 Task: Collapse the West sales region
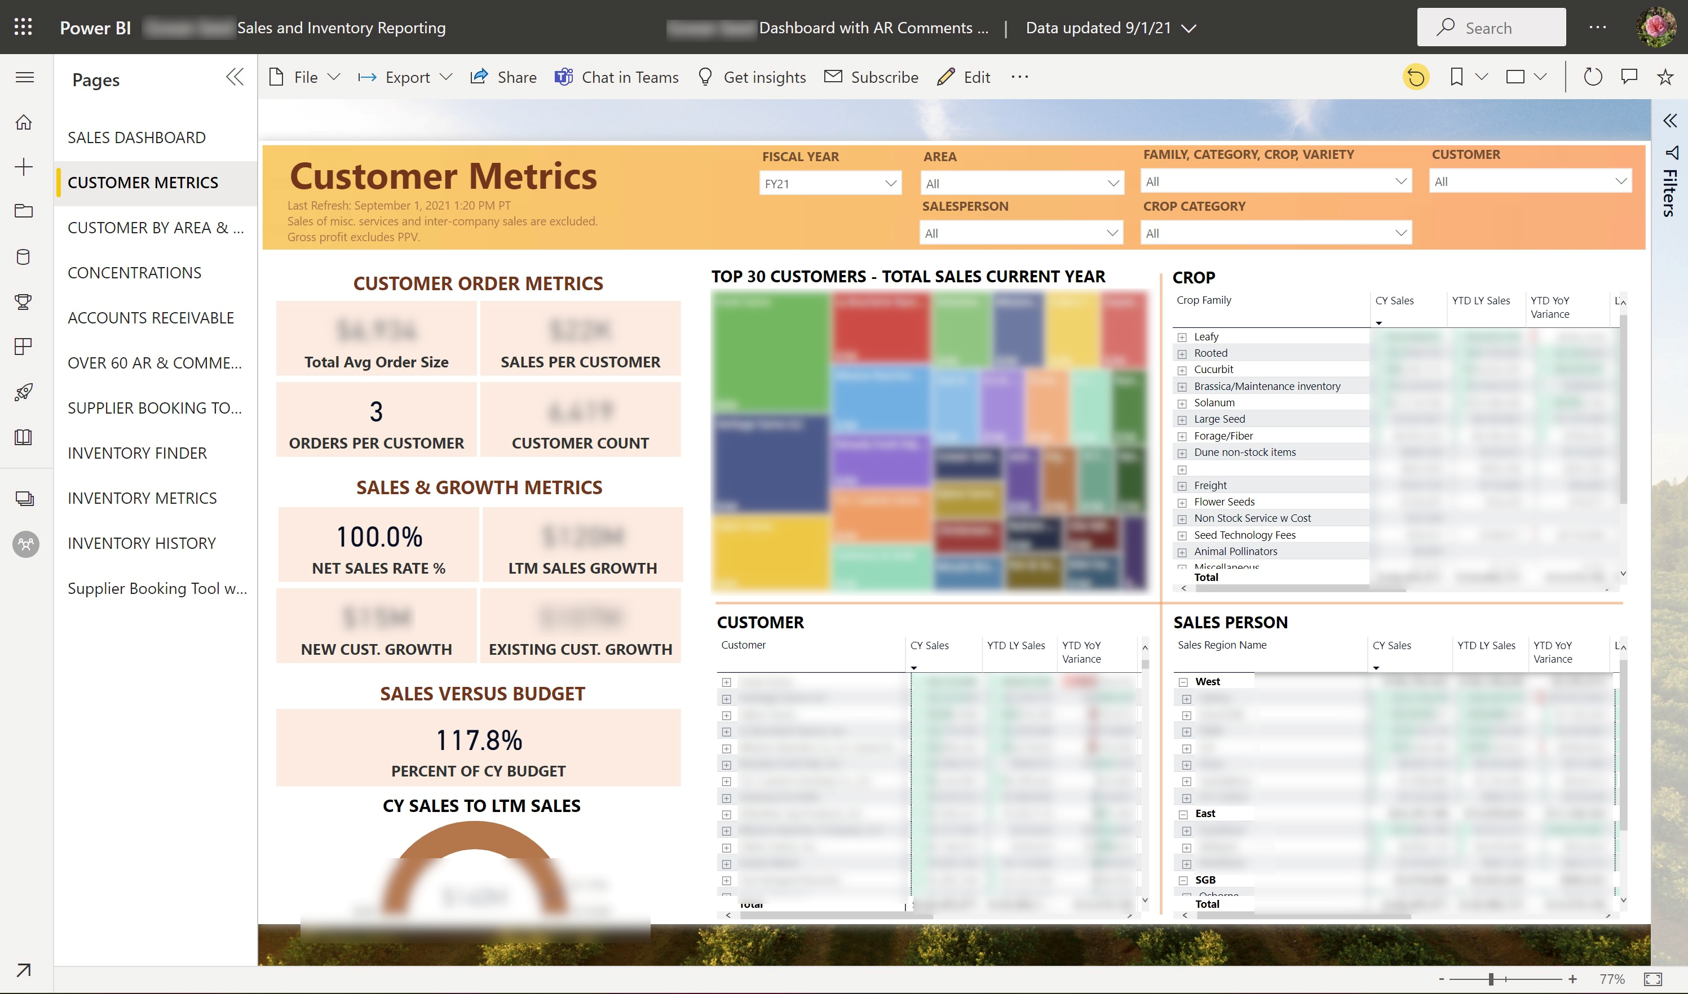coord(1183,682)
